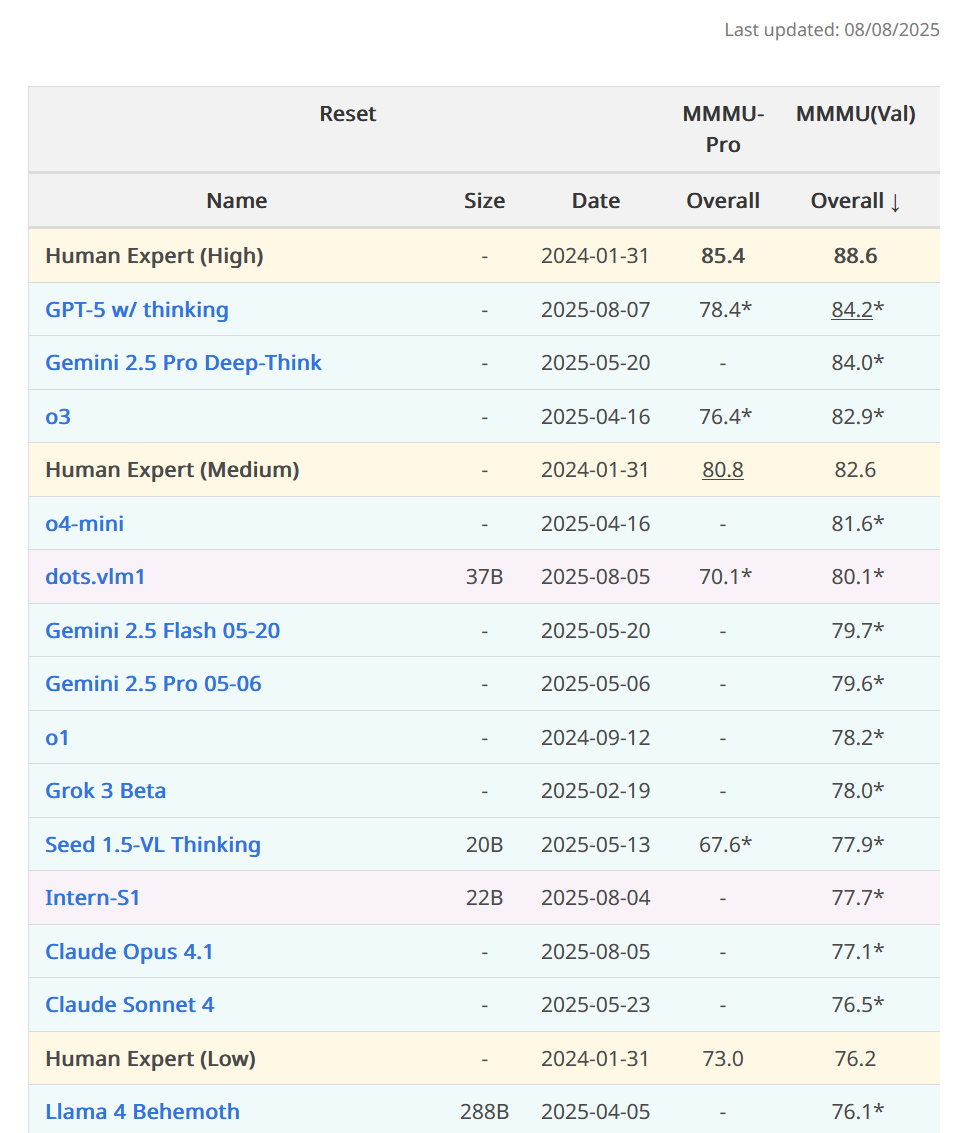
Task: Sort by MMMU-Pro Overall column
Action: click(723, 201)
